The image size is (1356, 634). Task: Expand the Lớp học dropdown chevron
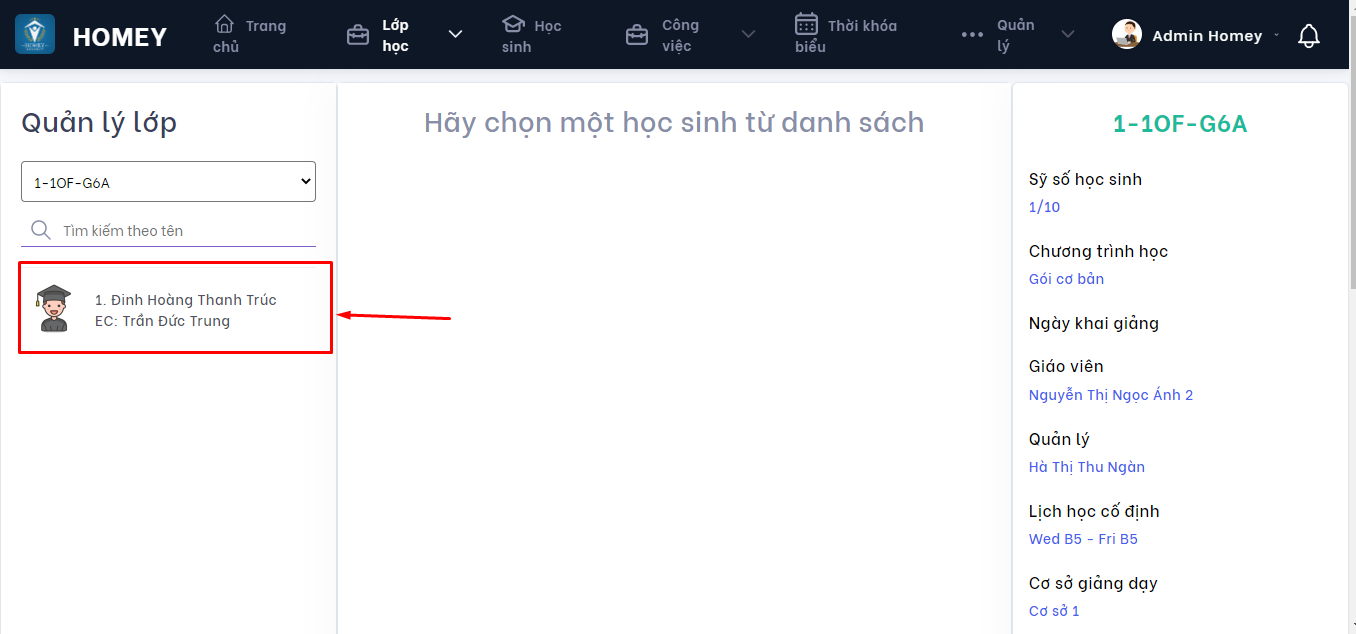point(455,33)
